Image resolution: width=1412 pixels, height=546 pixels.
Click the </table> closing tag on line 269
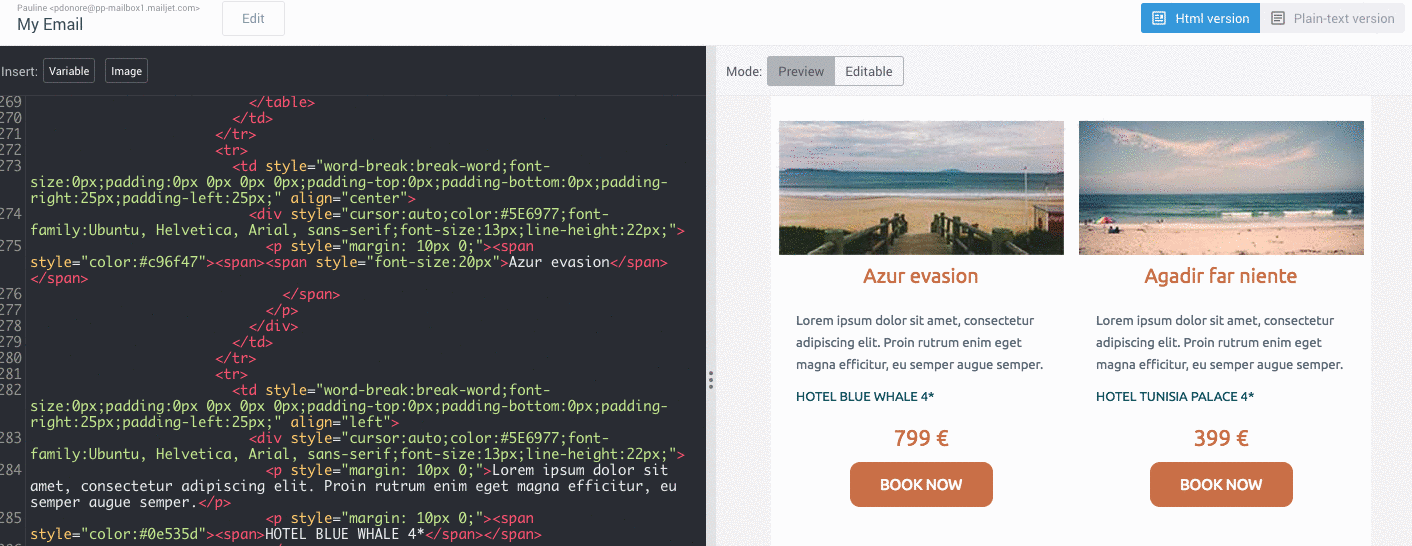[282, 102]
